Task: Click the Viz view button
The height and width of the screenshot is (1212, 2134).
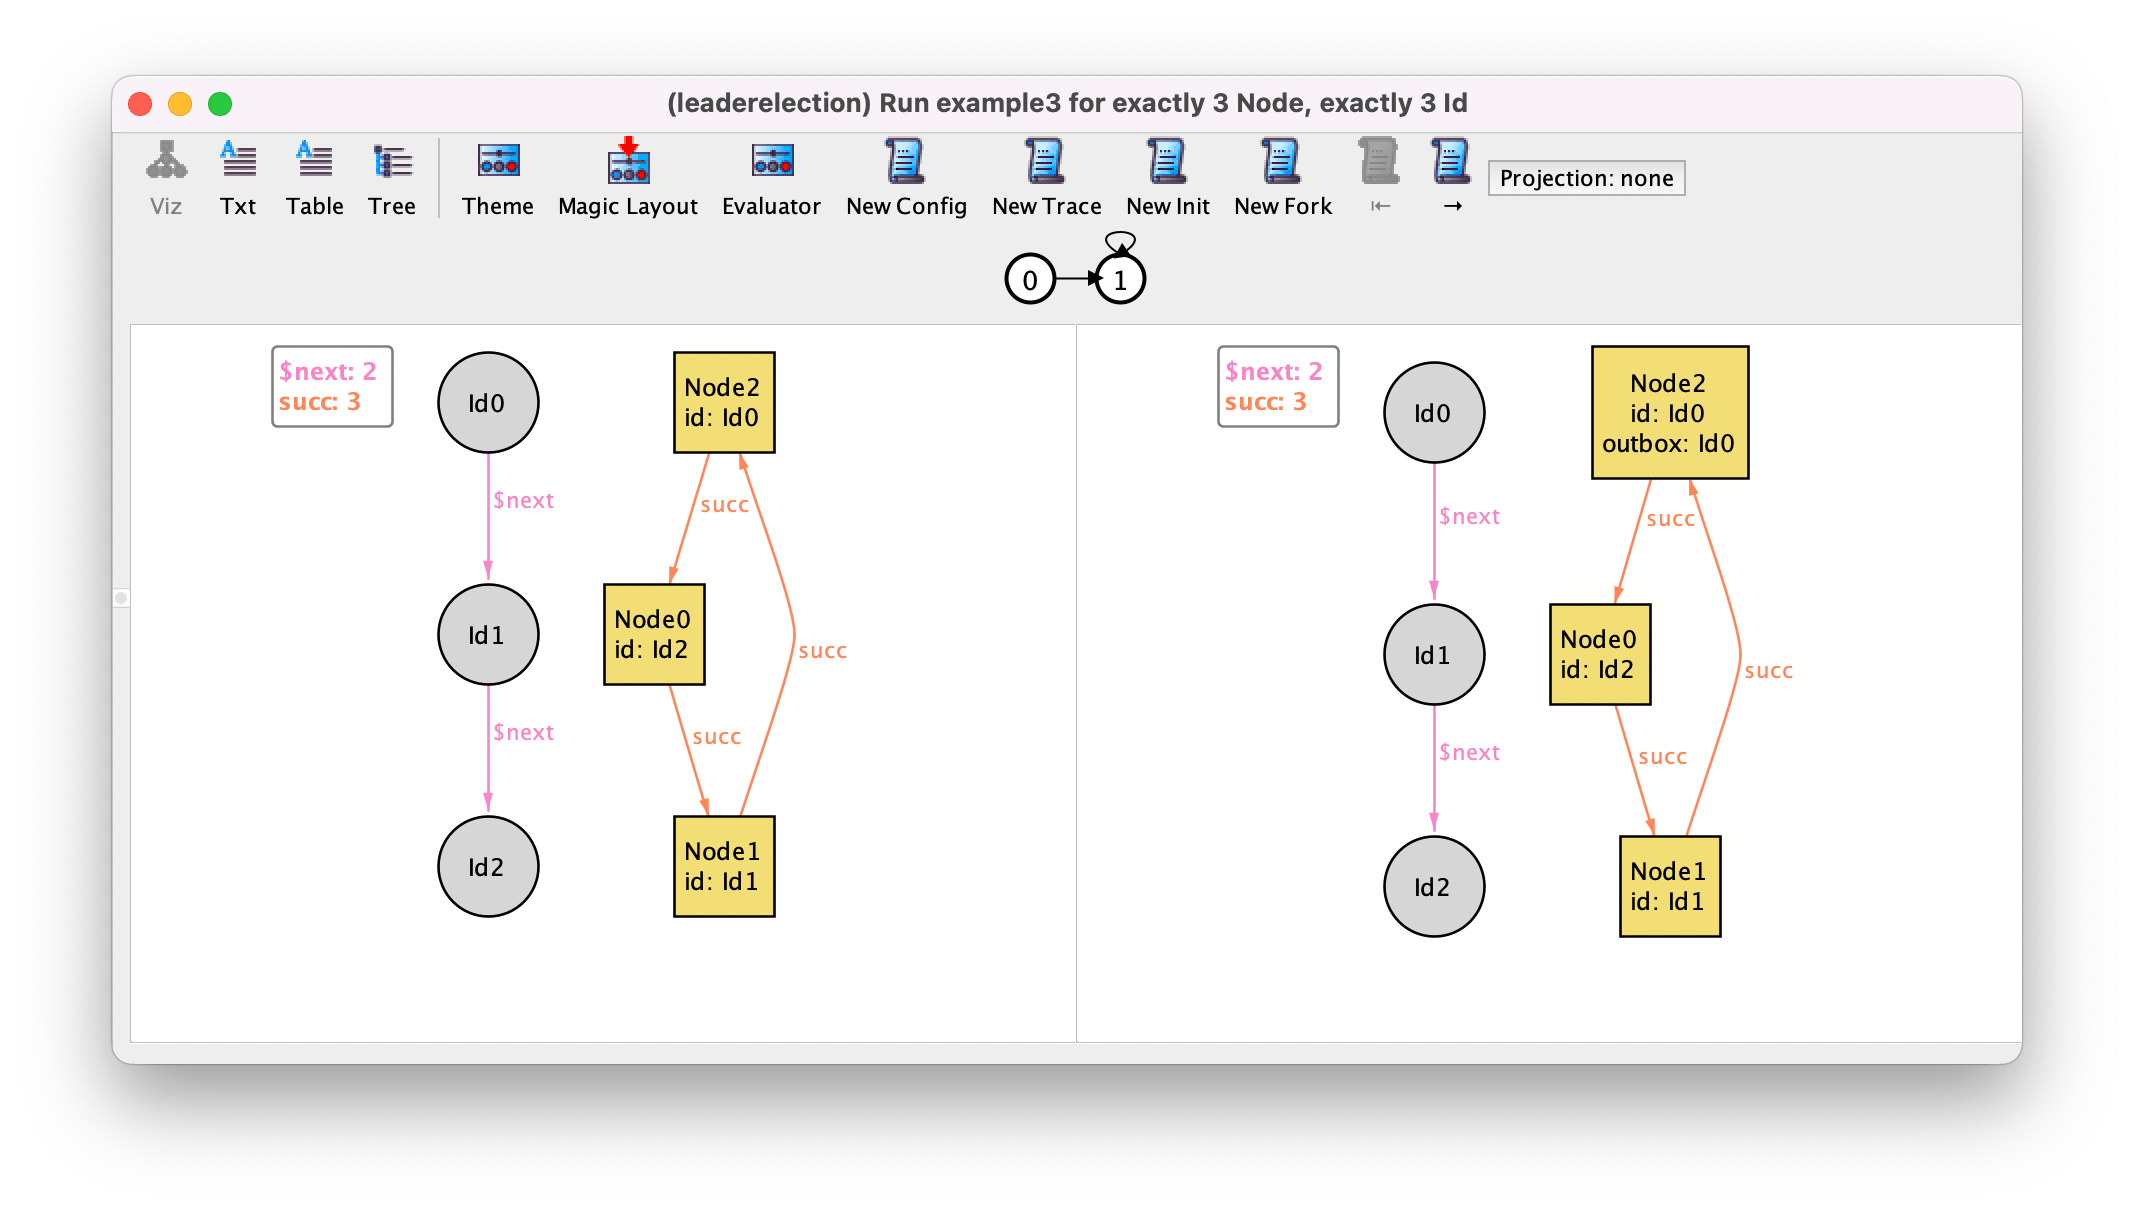Action: point(166,177)
